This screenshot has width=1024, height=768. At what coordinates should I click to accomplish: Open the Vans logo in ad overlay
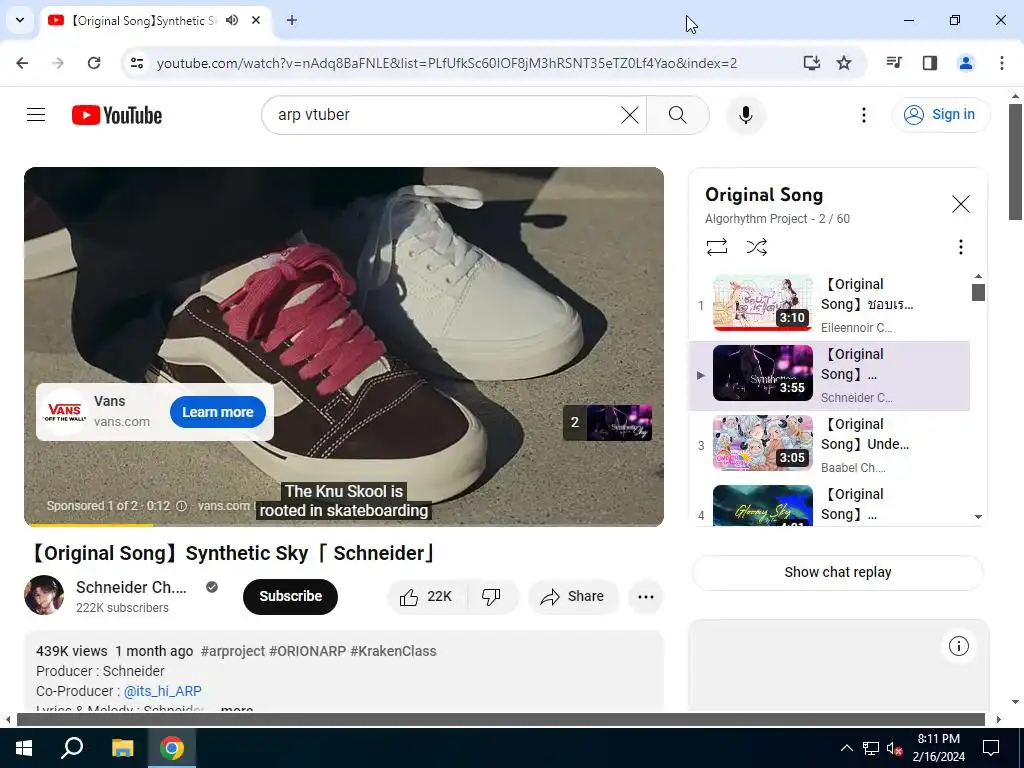click(x=64, y=411)
